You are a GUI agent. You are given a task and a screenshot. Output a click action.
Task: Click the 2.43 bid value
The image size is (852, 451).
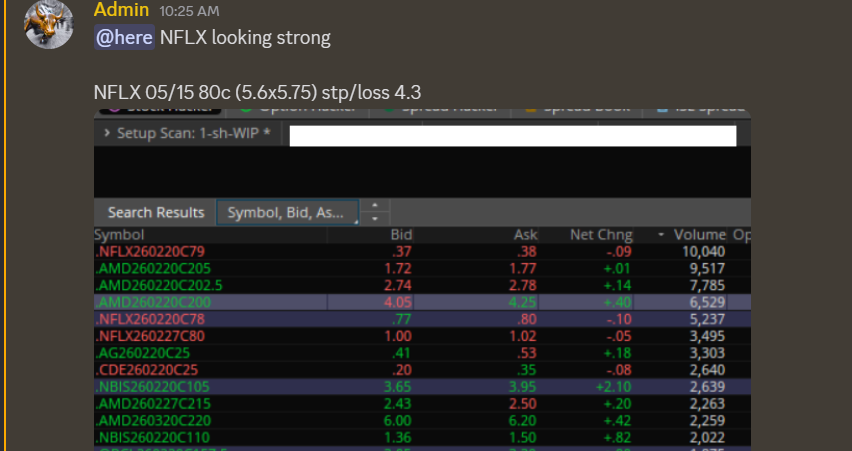tap(398, 404)
